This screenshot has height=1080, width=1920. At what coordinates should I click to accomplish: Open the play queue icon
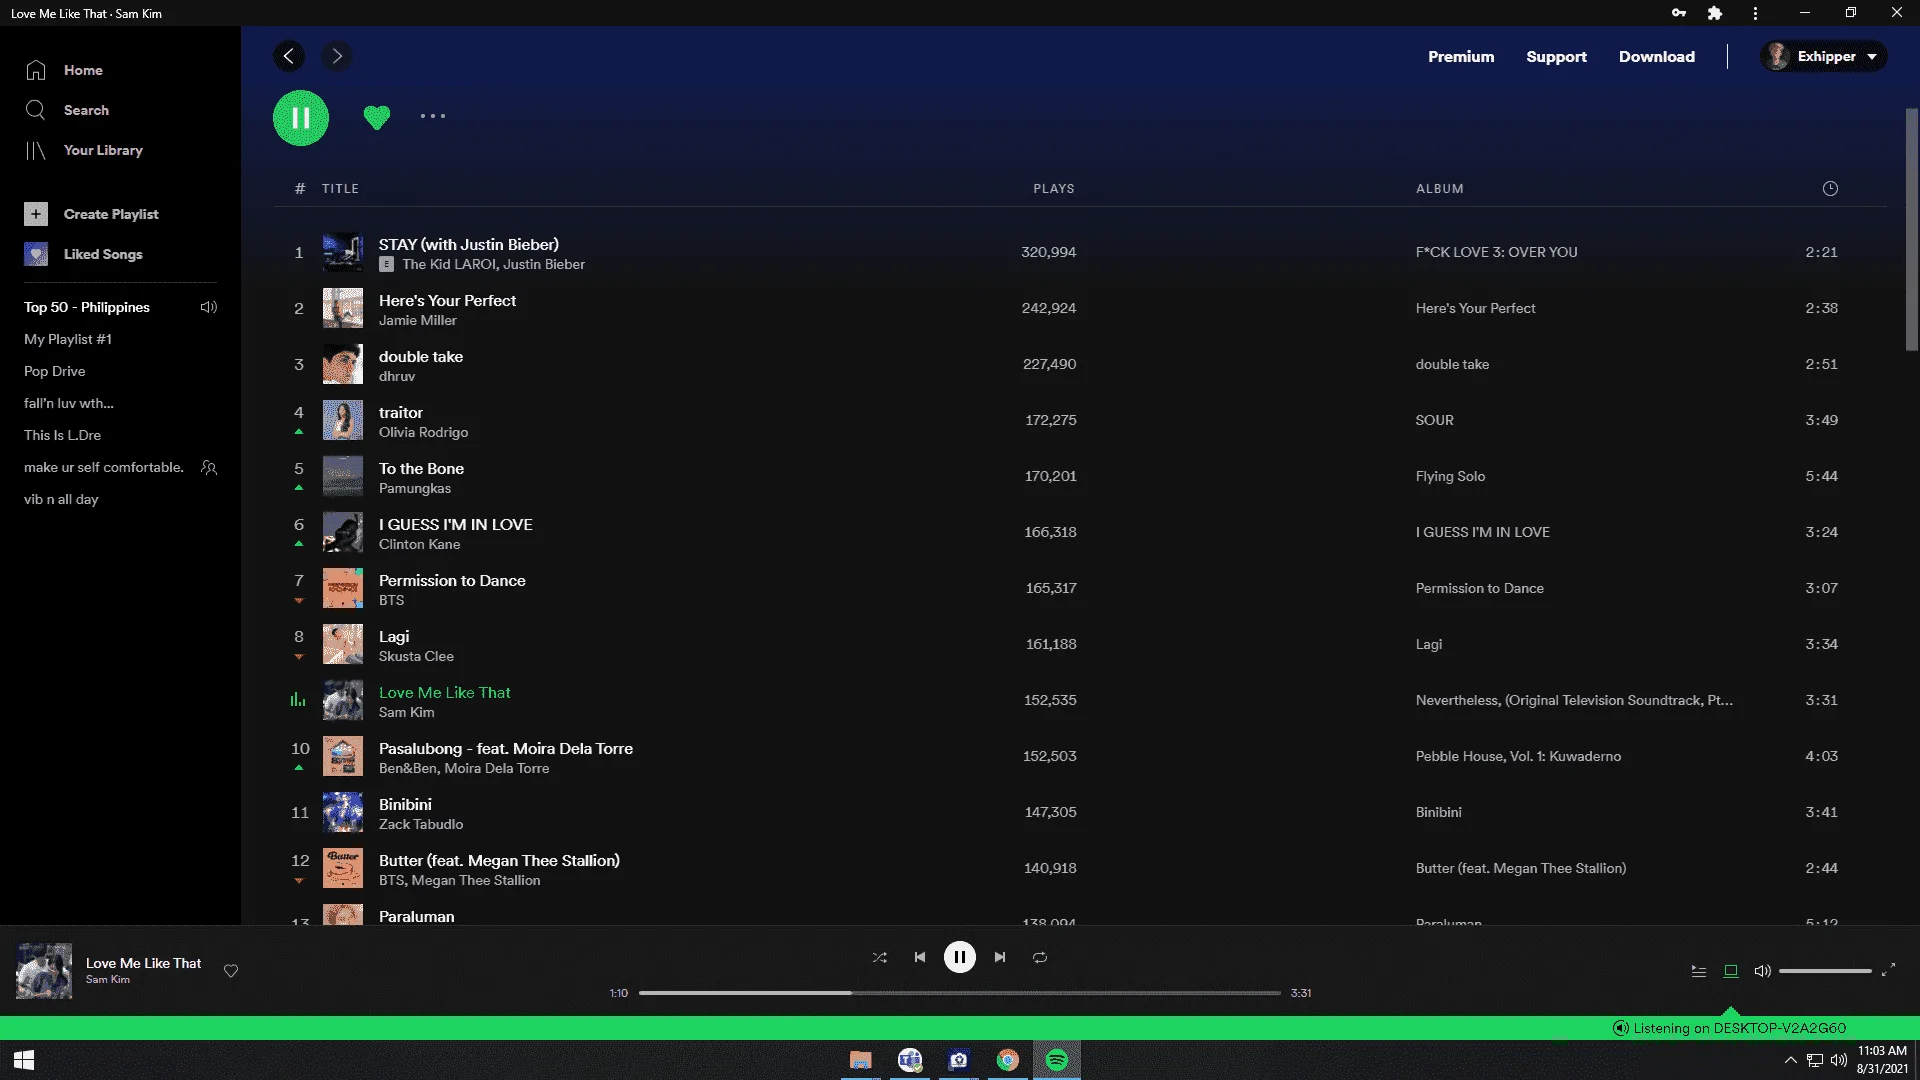click(1698, 971)
